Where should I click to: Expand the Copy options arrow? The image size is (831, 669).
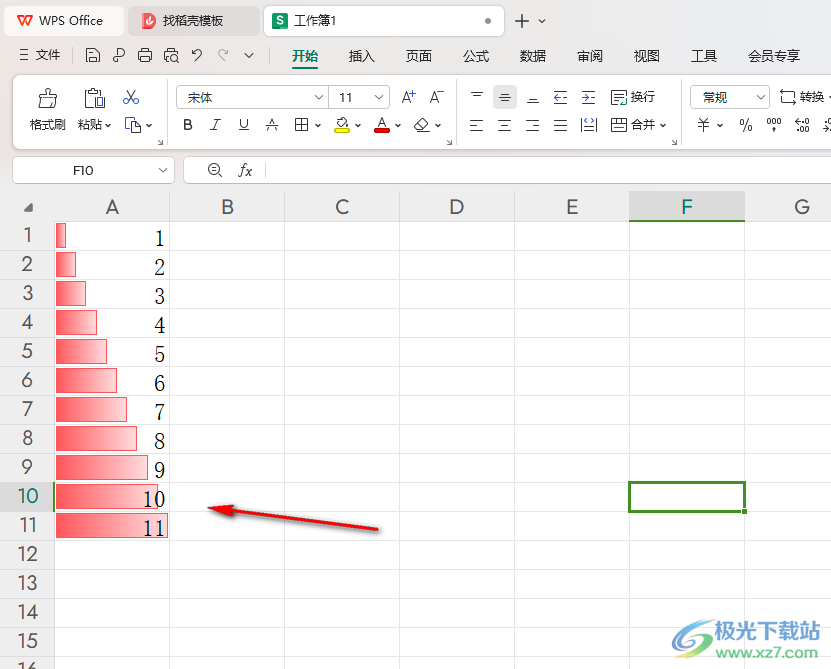click(149, 126)
